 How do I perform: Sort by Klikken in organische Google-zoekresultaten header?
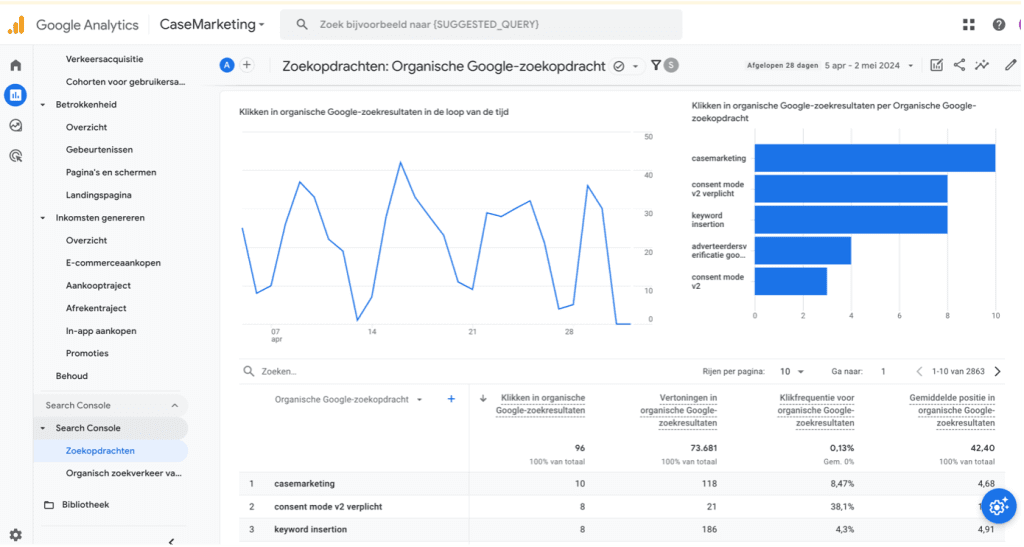[x=541, y=404]
